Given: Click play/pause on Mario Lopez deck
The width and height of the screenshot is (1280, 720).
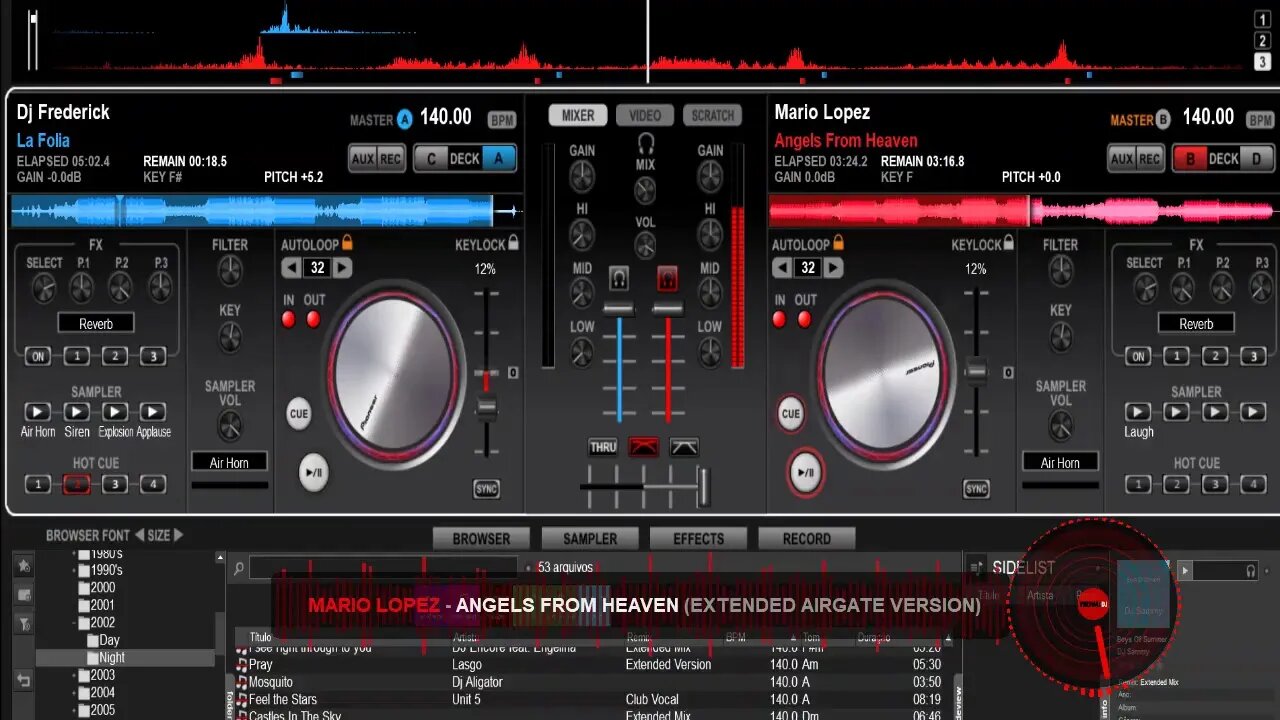Looking at the screenshot, I should coord(805,472).
